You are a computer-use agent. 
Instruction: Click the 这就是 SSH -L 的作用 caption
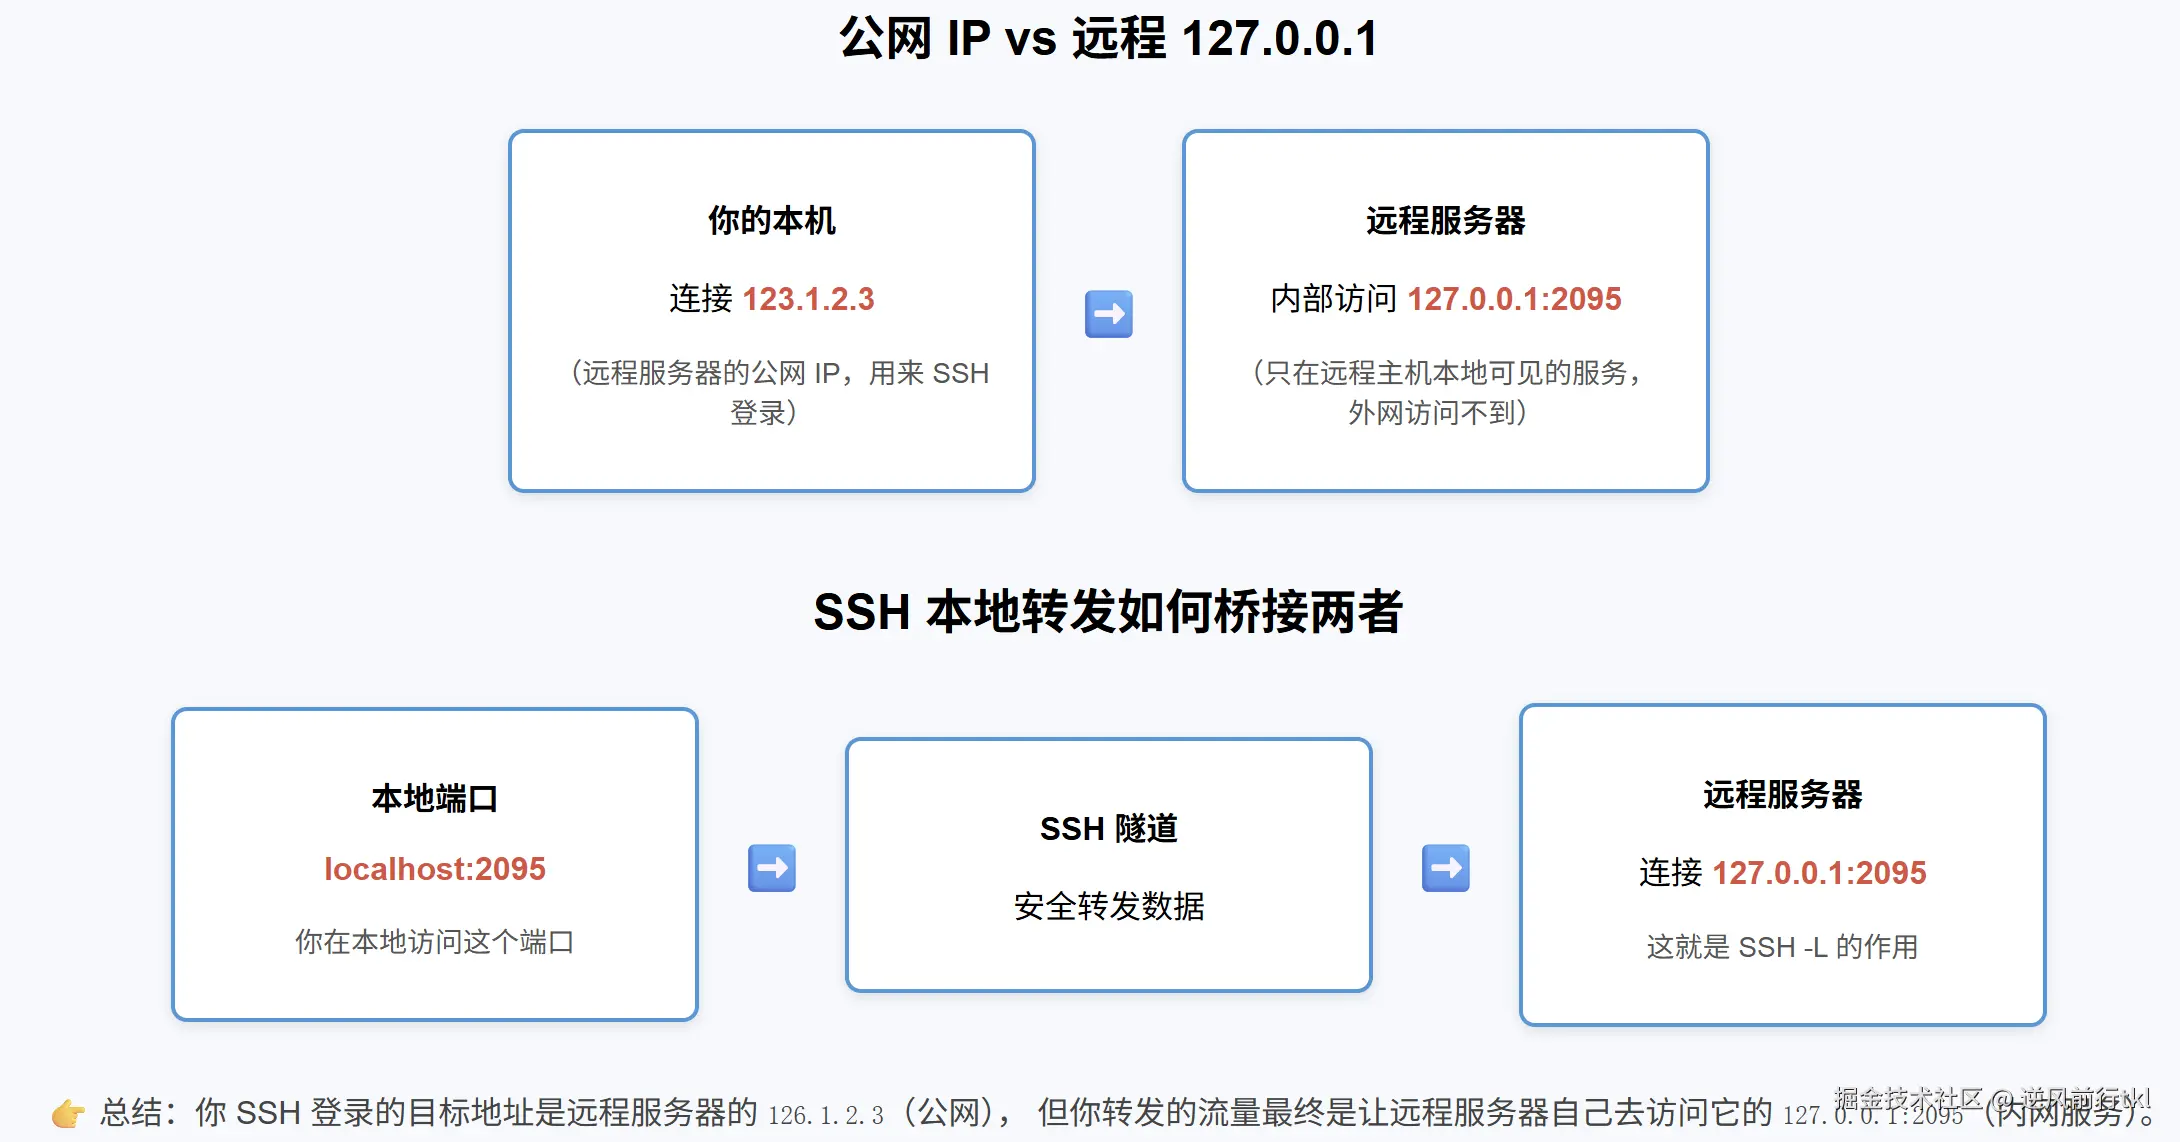pos(1782,947)
